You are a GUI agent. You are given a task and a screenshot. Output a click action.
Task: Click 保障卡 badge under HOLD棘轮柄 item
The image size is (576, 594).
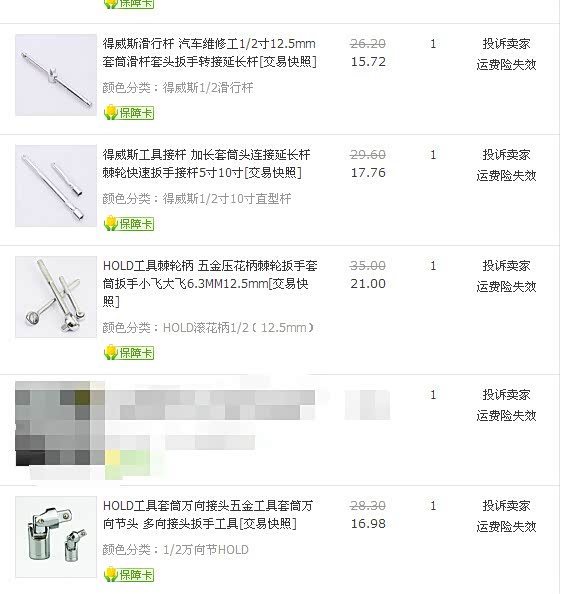tap(129, 353)
